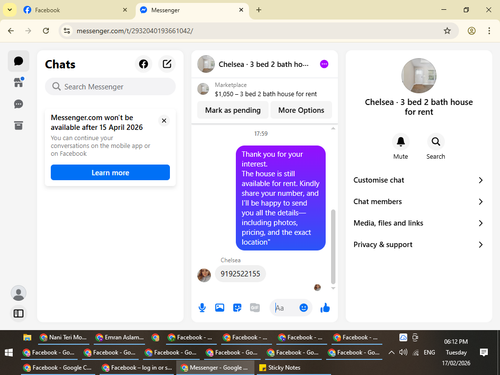
Task: Switch to Emran Aslam... taskbar window
Action: click(x=119, y=337)
